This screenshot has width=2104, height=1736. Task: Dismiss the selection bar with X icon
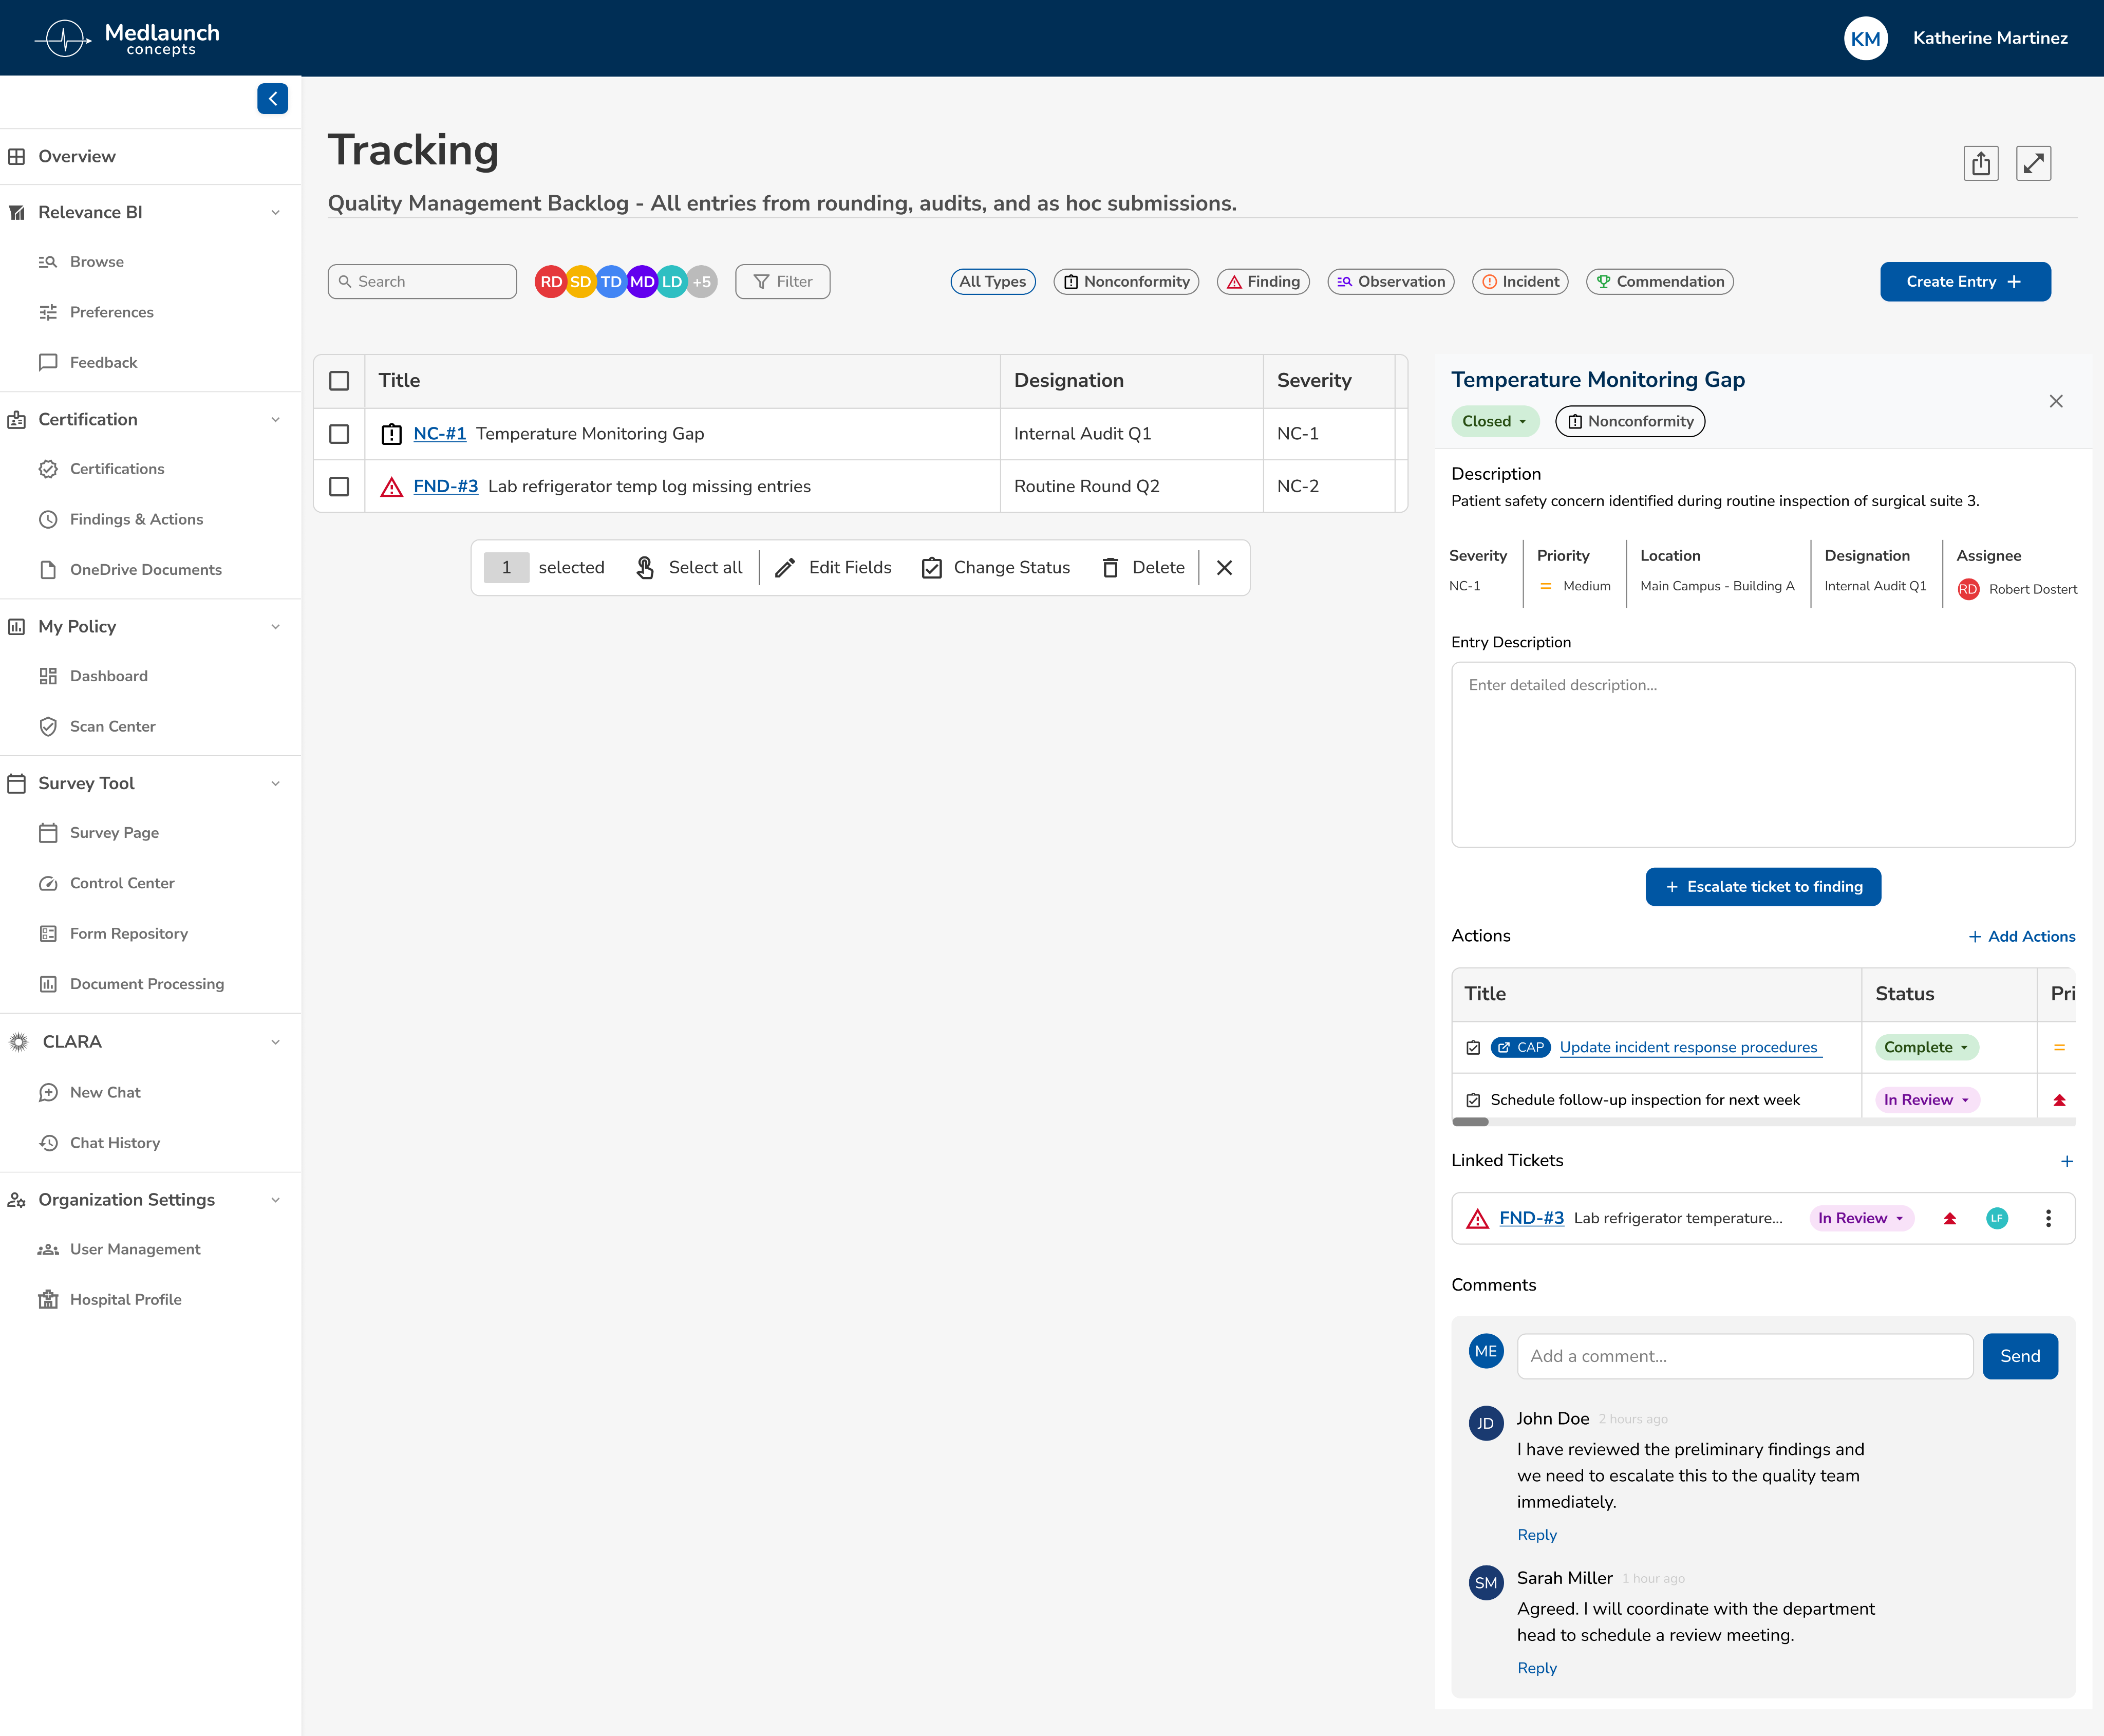[x=1224, y=568]
